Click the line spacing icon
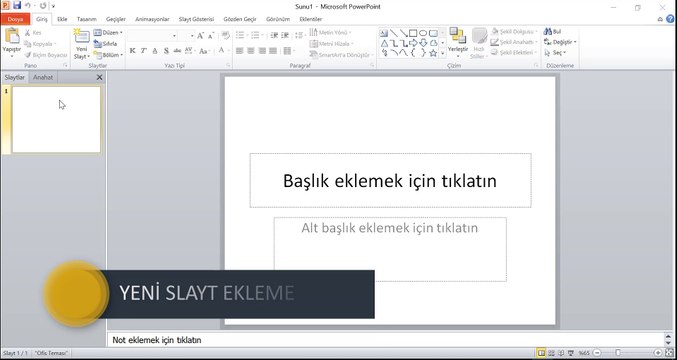The width and height of the screenshot is (677, 360). (x=299, y=35)
